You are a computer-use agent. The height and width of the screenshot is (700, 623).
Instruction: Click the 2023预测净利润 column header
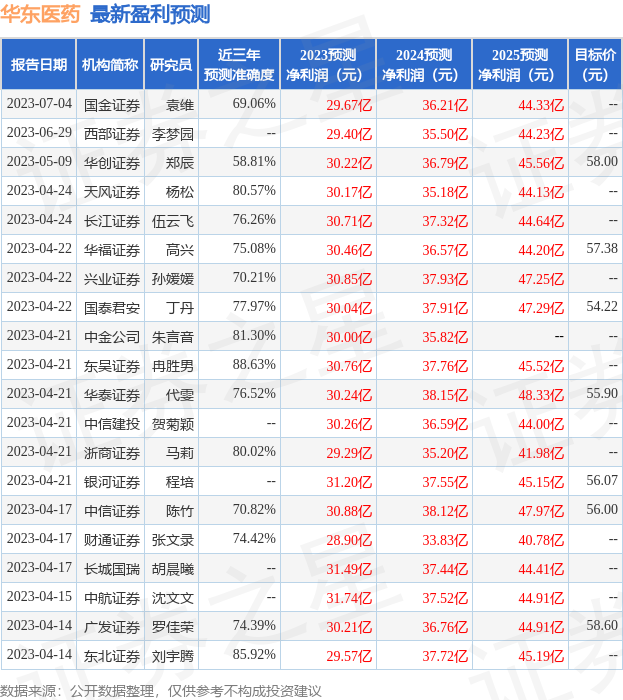(328, 64)
